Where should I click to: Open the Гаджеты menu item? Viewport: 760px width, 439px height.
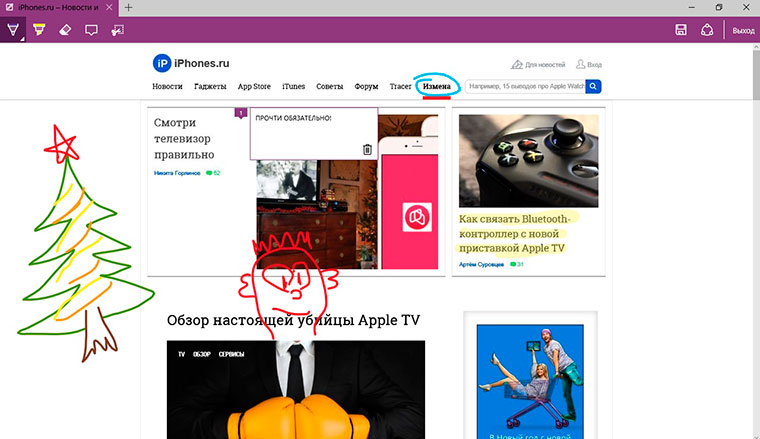(210, 86)
